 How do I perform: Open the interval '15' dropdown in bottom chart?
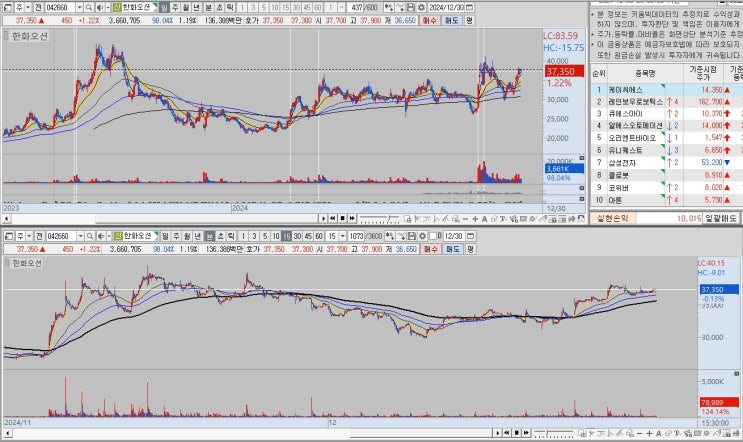click(343, 235)
